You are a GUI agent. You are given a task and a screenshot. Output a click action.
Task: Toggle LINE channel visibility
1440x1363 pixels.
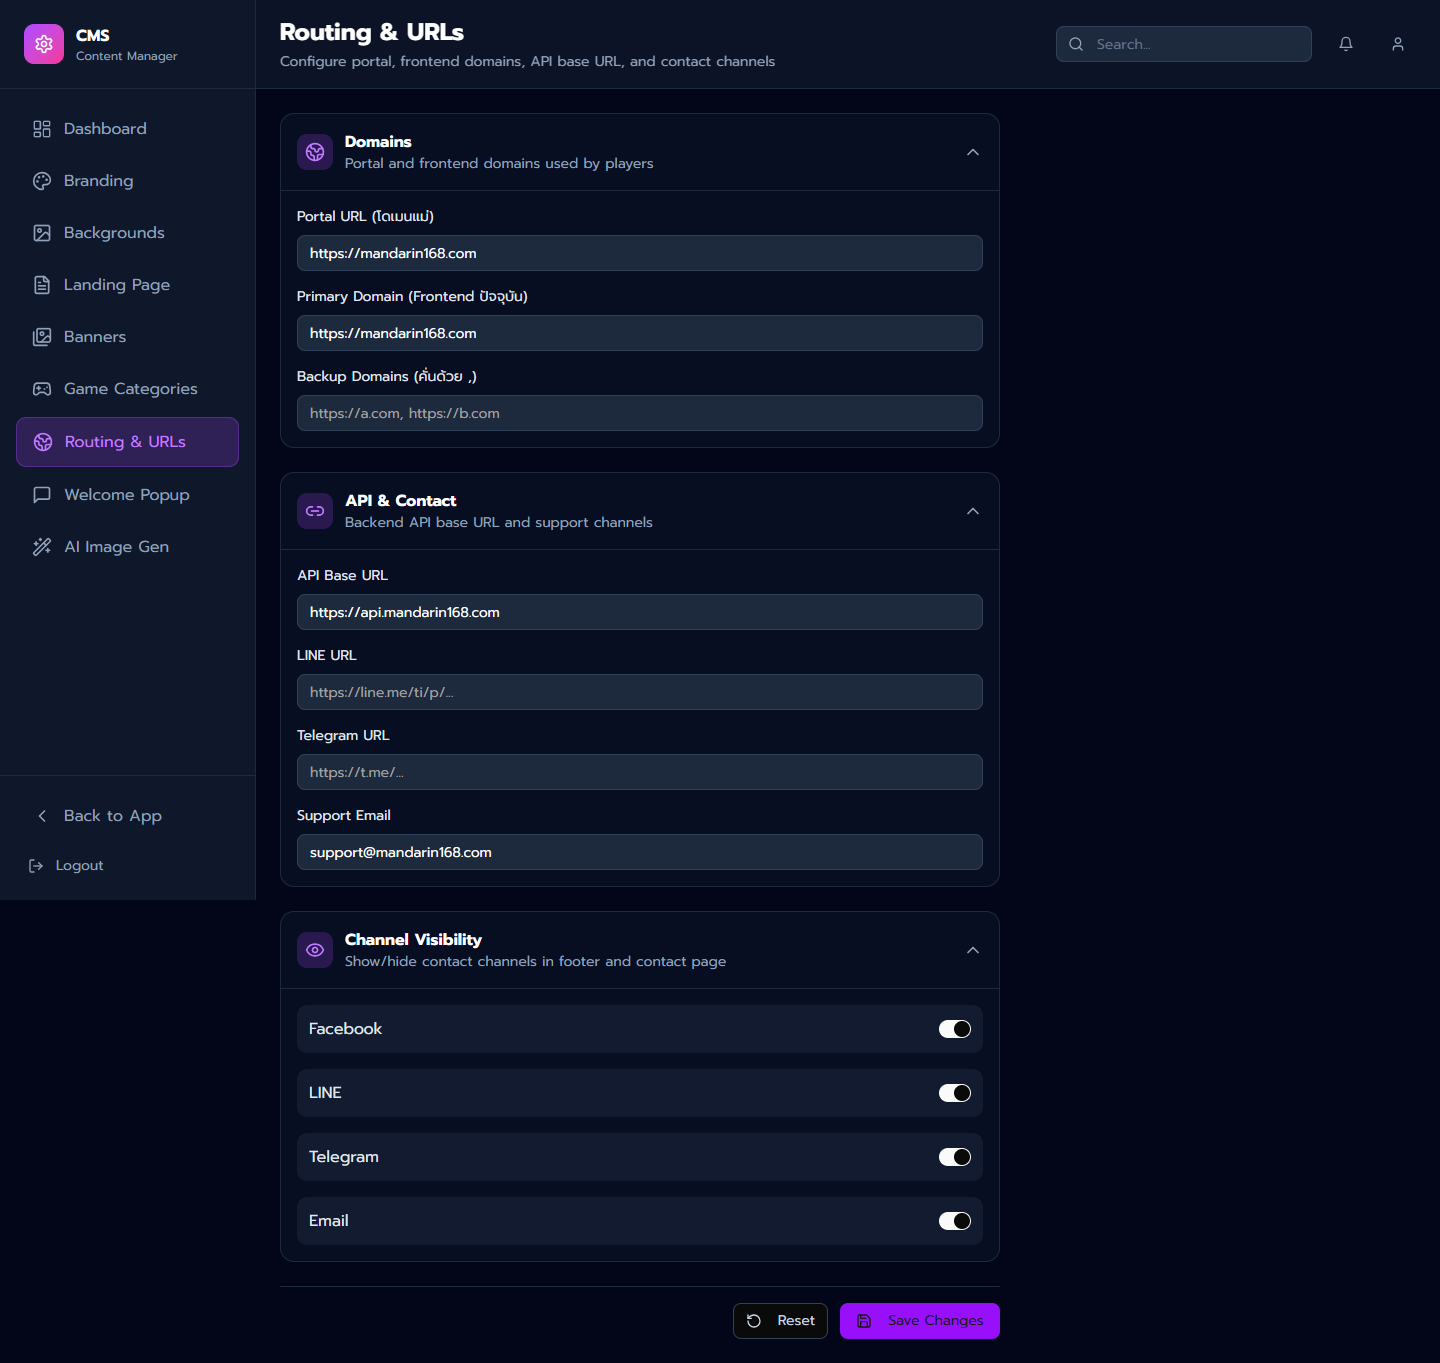(x=955, y=1093)
